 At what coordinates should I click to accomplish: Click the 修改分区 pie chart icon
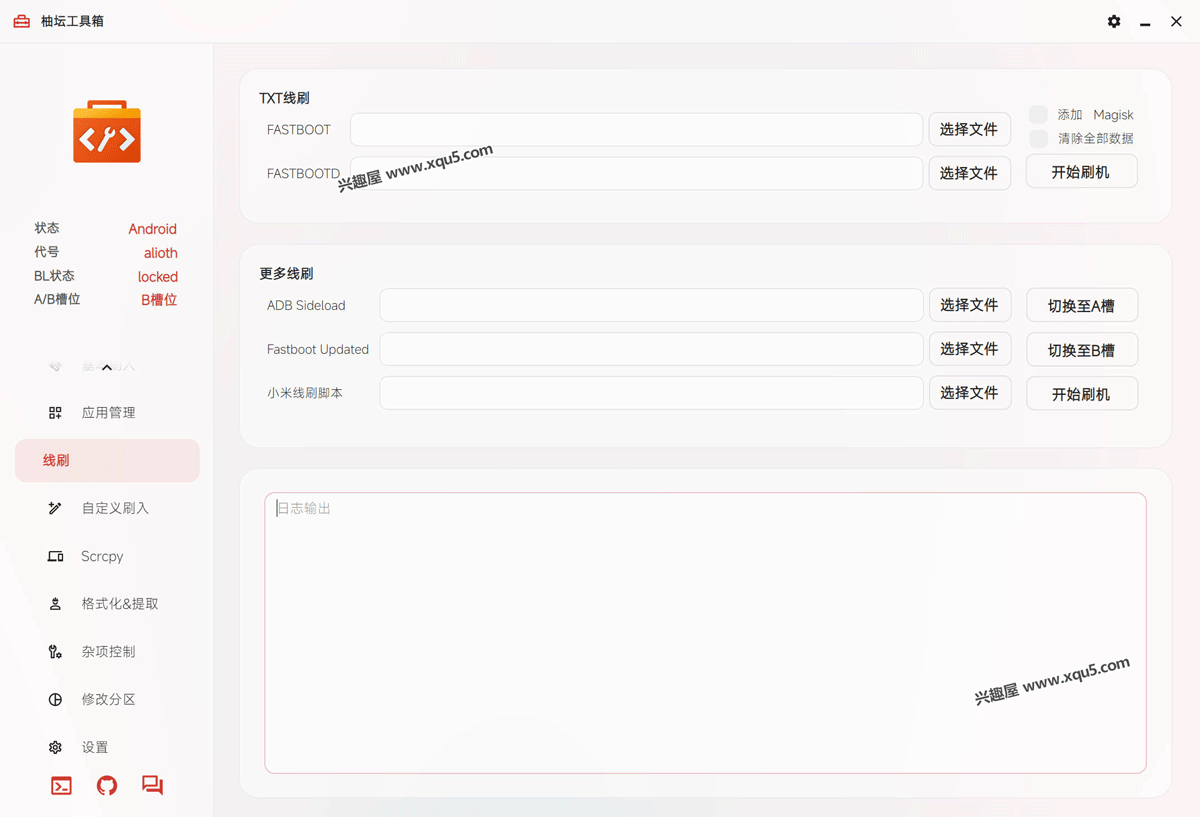[55, 700]
